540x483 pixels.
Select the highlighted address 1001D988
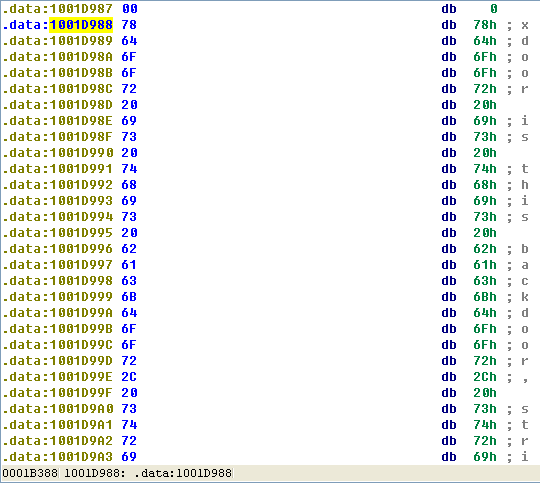[81, 25]
